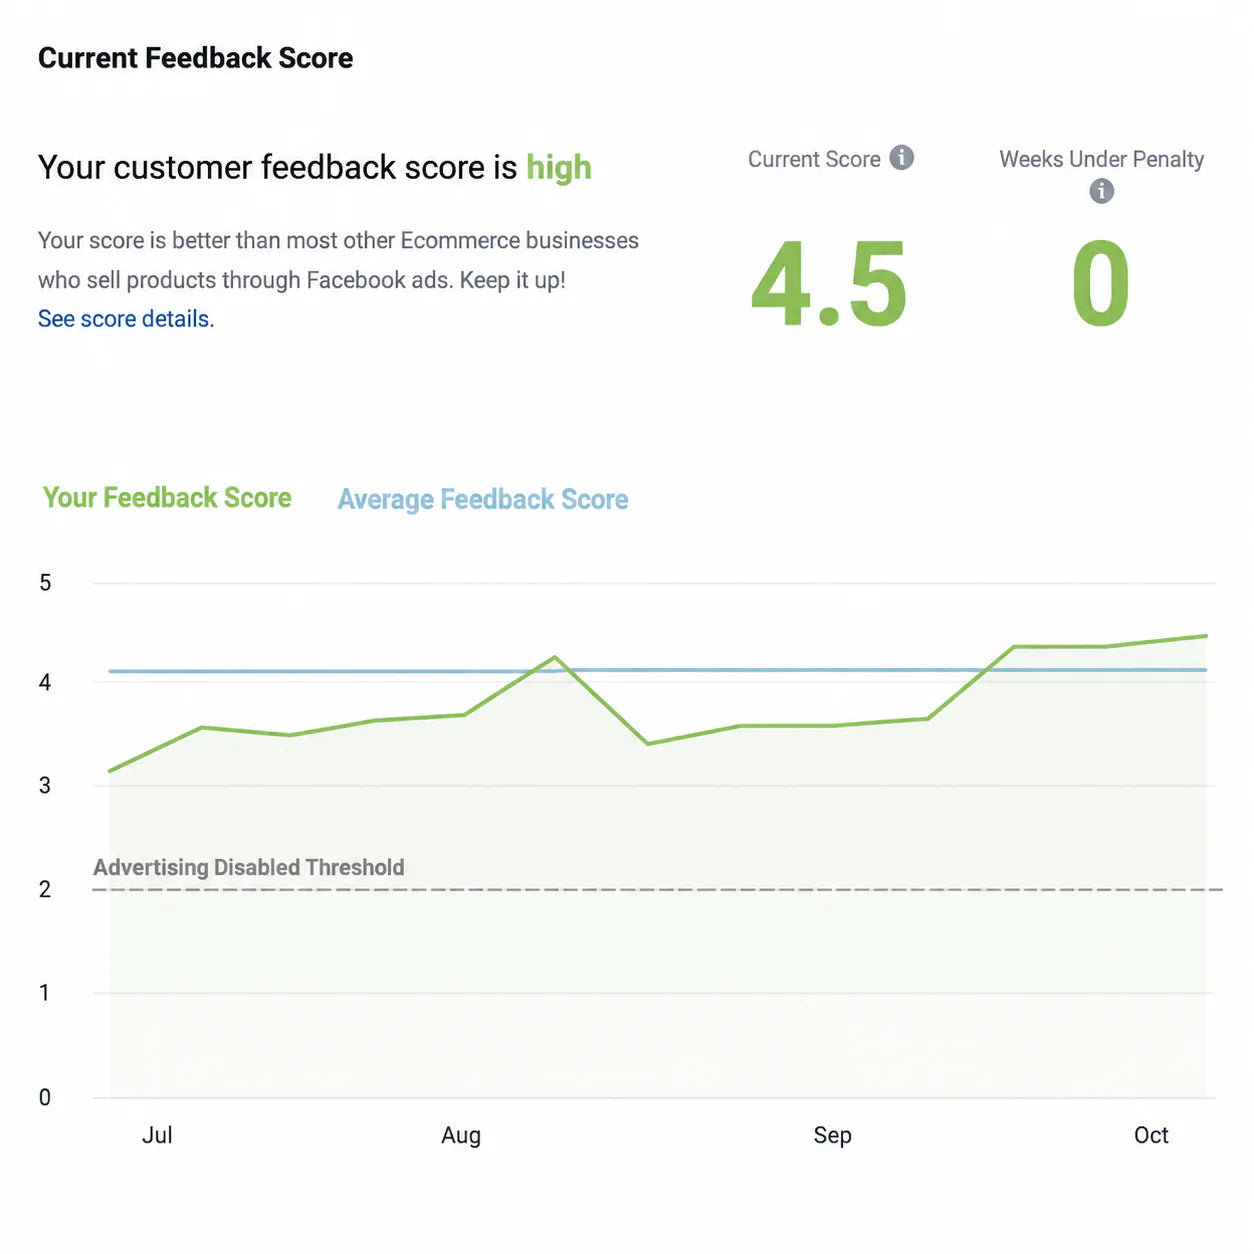Click the Current Feedback Score heading
Image resolution: width=1254 pixels, height=1254 pixels.
195,58
